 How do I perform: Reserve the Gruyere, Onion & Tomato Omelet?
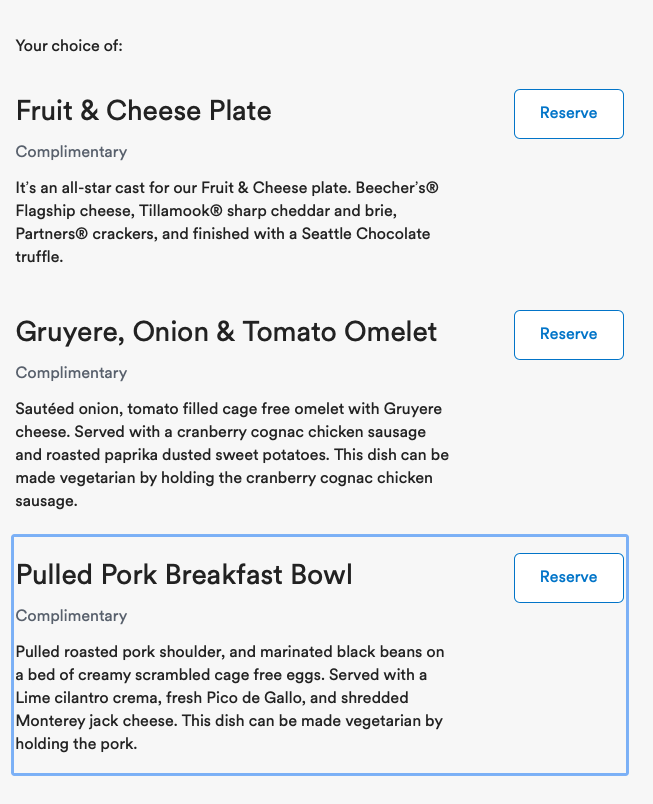coord(568,335)
